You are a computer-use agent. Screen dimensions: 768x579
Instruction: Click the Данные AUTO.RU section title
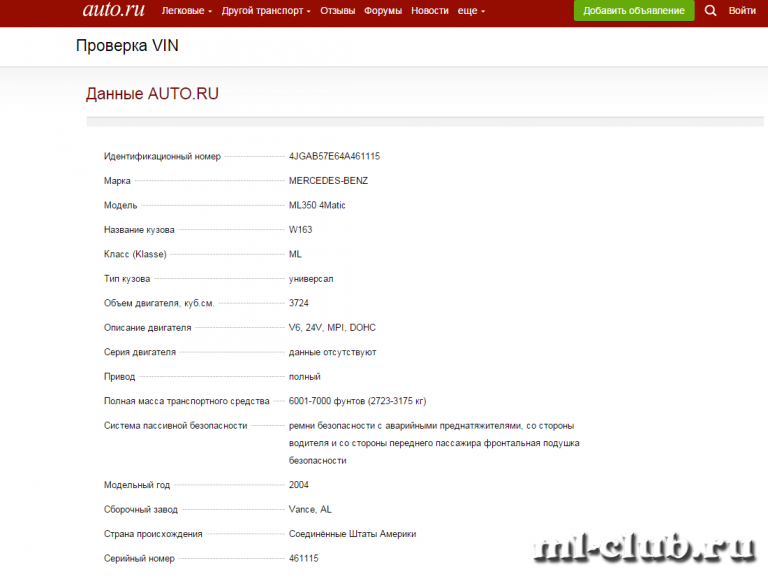point(152,94)
